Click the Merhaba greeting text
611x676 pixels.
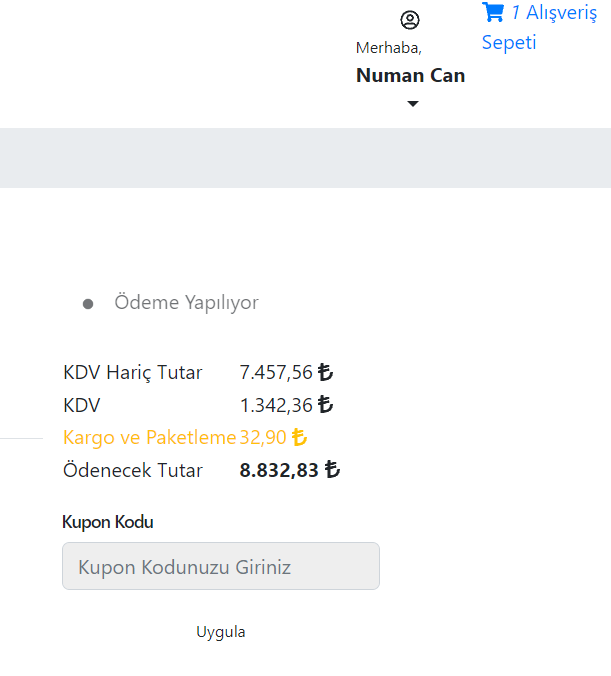click(x=388, y=48)
